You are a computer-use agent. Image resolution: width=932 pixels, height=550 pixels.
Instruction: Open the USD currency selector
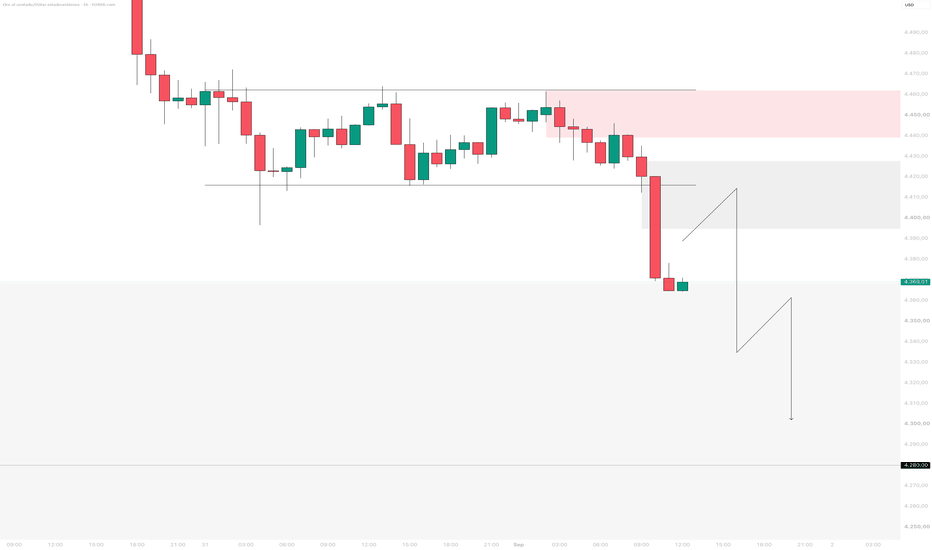click(x=909, y=5)
